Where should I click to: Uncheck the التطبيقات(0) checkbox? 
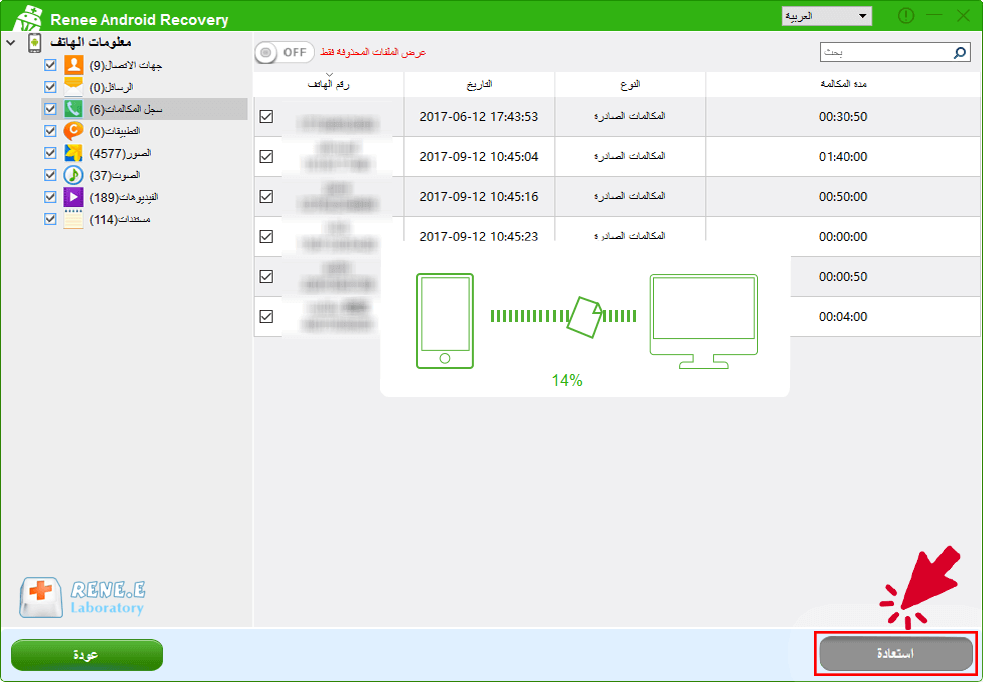point(50,131)
